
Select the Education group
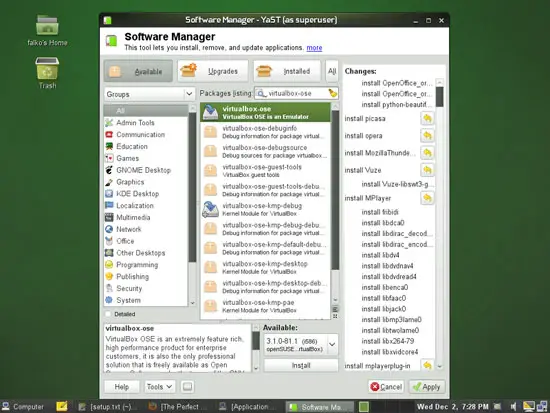tap(146, 146)
